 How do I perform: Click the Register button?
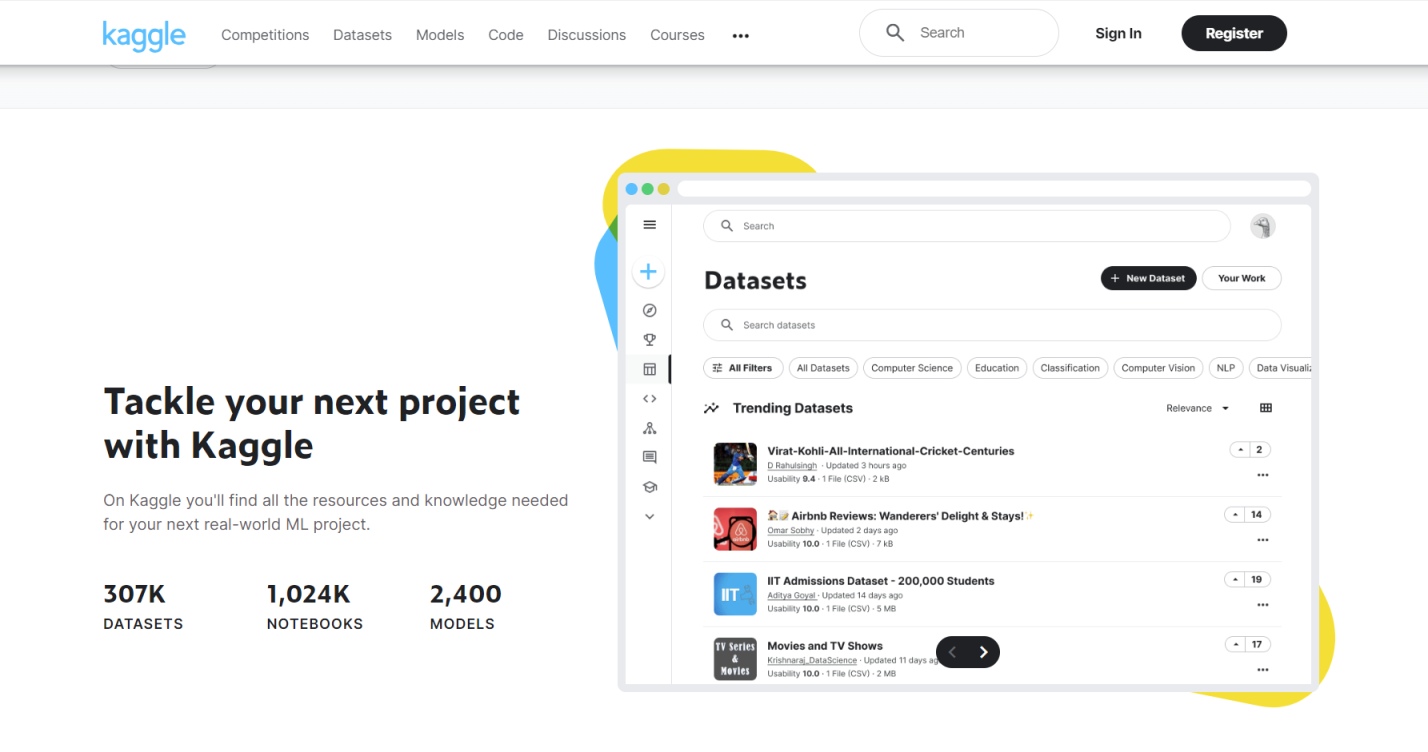(x=1233, y=33)
